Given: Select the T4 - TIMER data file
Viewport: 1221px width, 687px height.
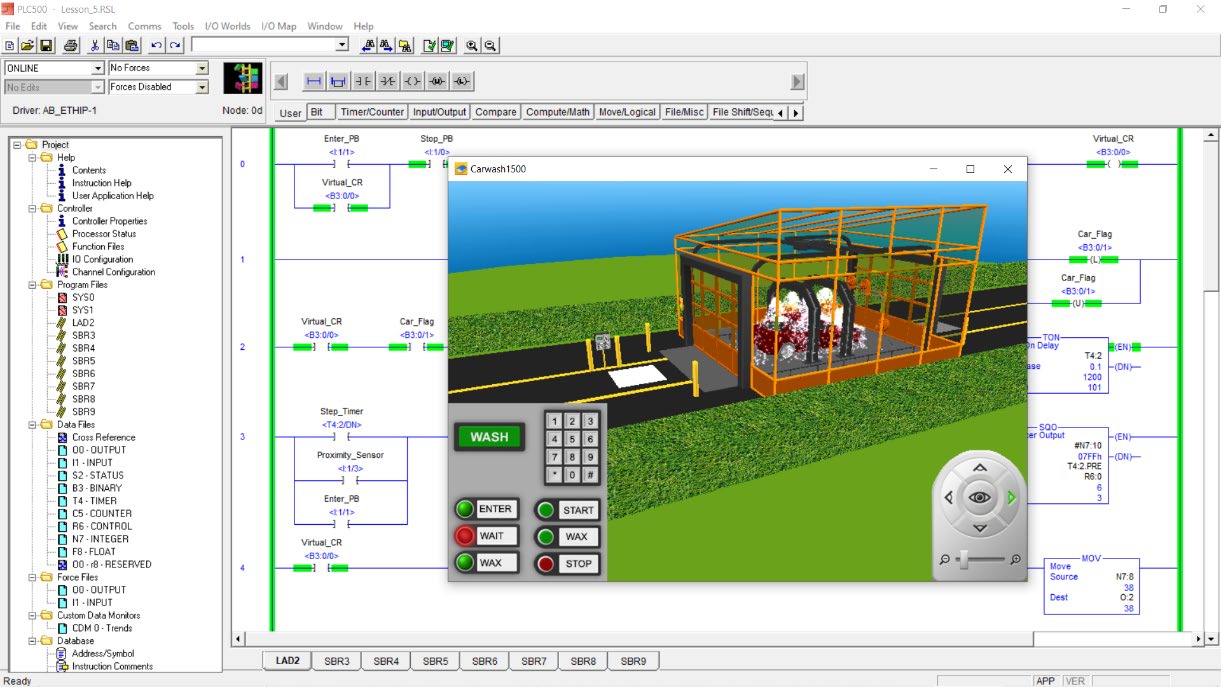Looking at the screenshot, I should [94, 501].
